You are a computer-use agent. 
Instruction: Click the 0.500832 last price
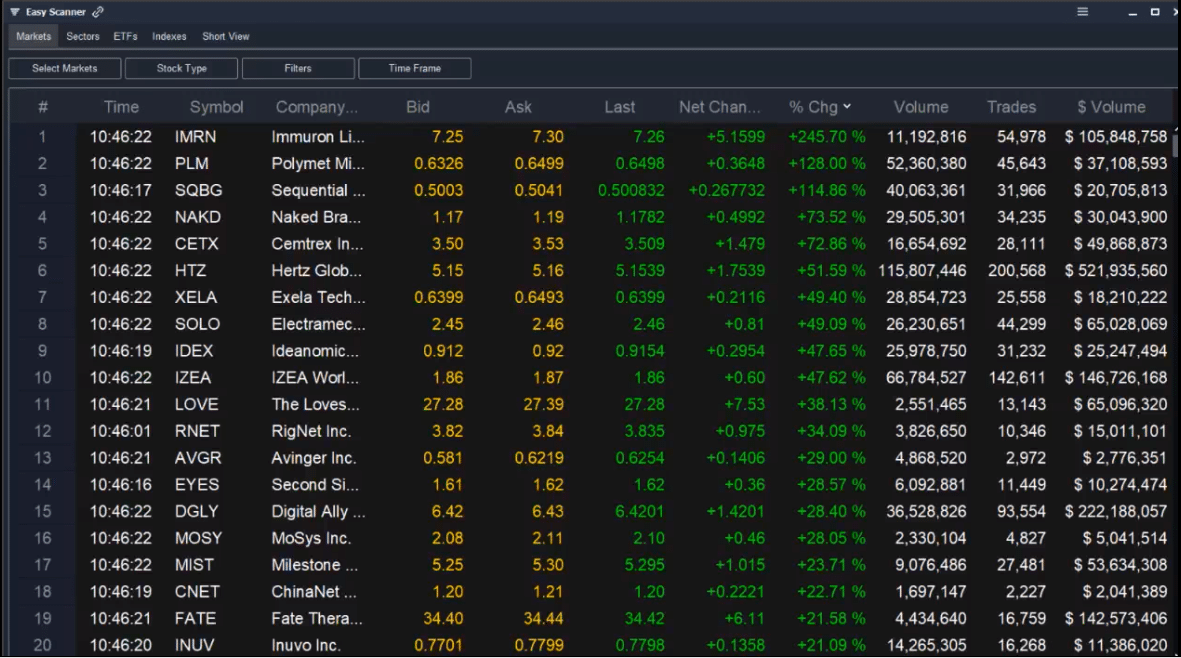(631, 190)
